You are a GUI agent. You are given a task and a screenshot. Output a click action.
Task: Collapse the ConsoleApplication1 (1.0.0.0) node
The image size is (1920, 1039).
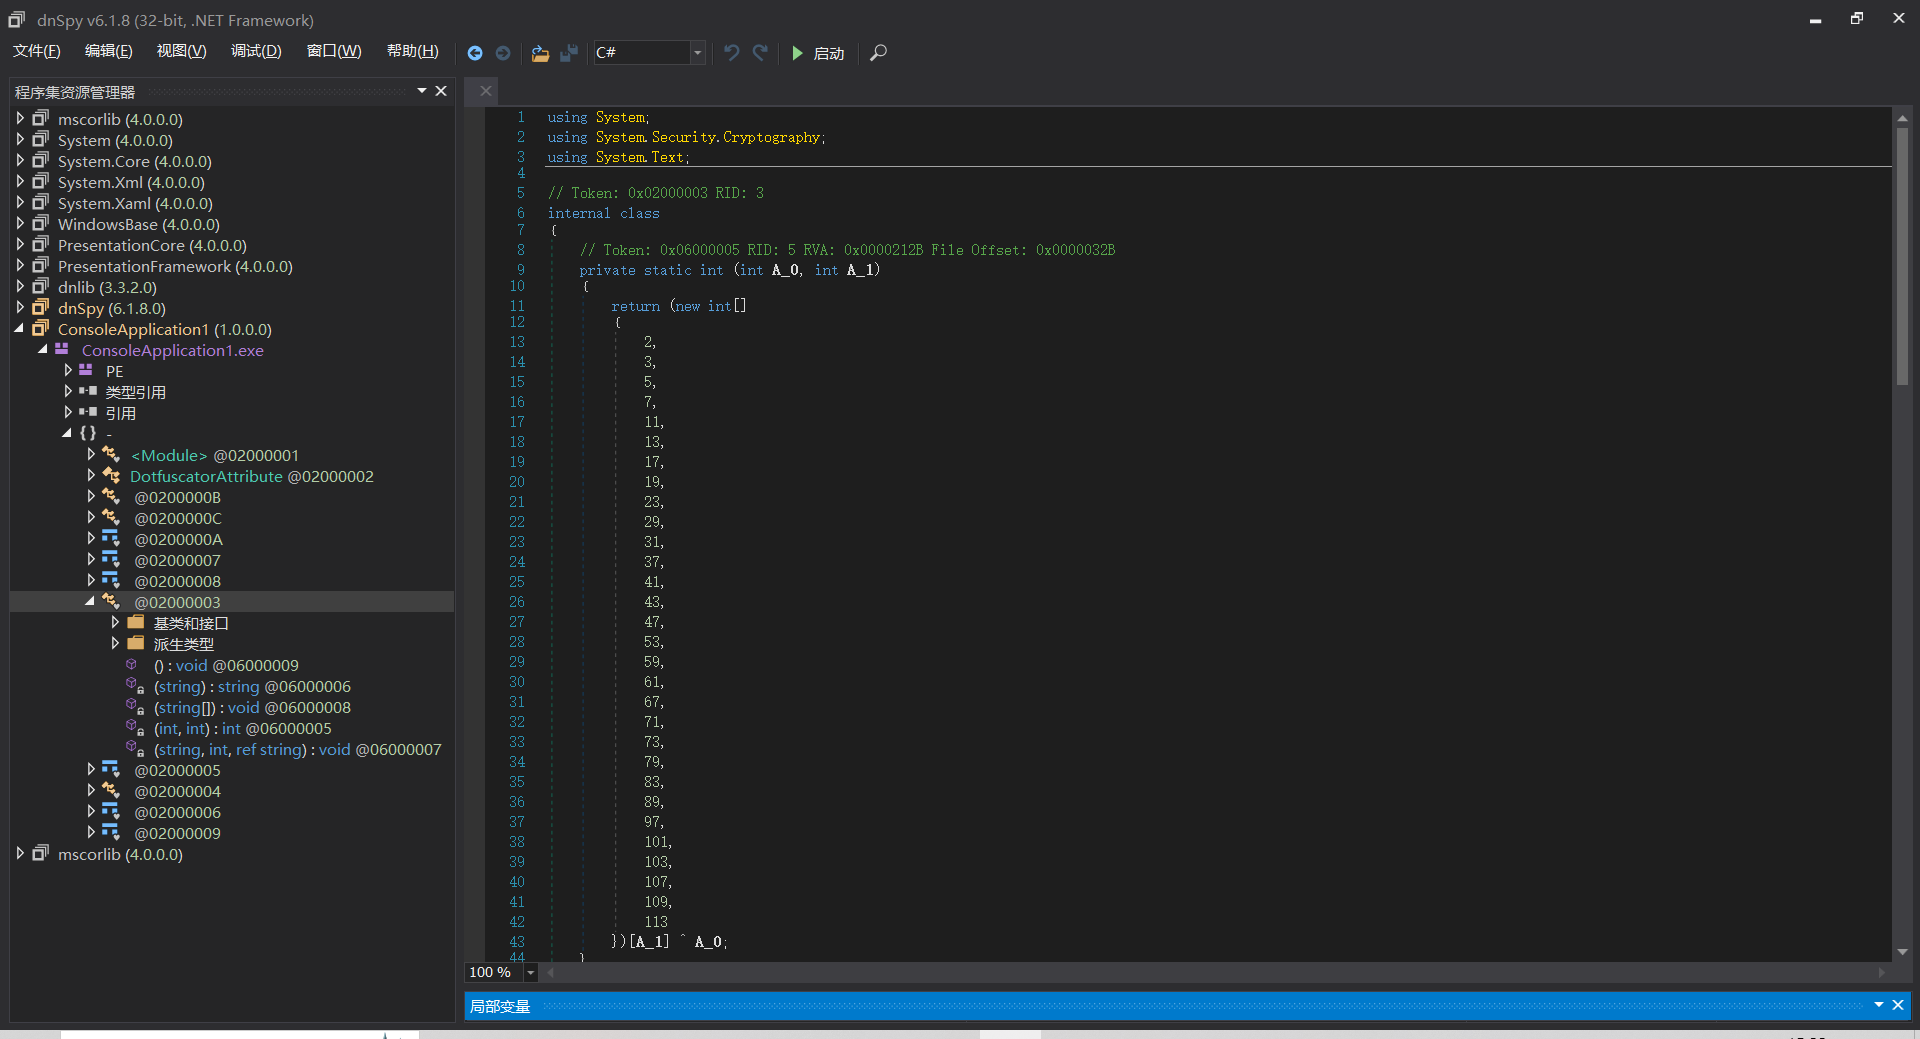click(20, 328)
